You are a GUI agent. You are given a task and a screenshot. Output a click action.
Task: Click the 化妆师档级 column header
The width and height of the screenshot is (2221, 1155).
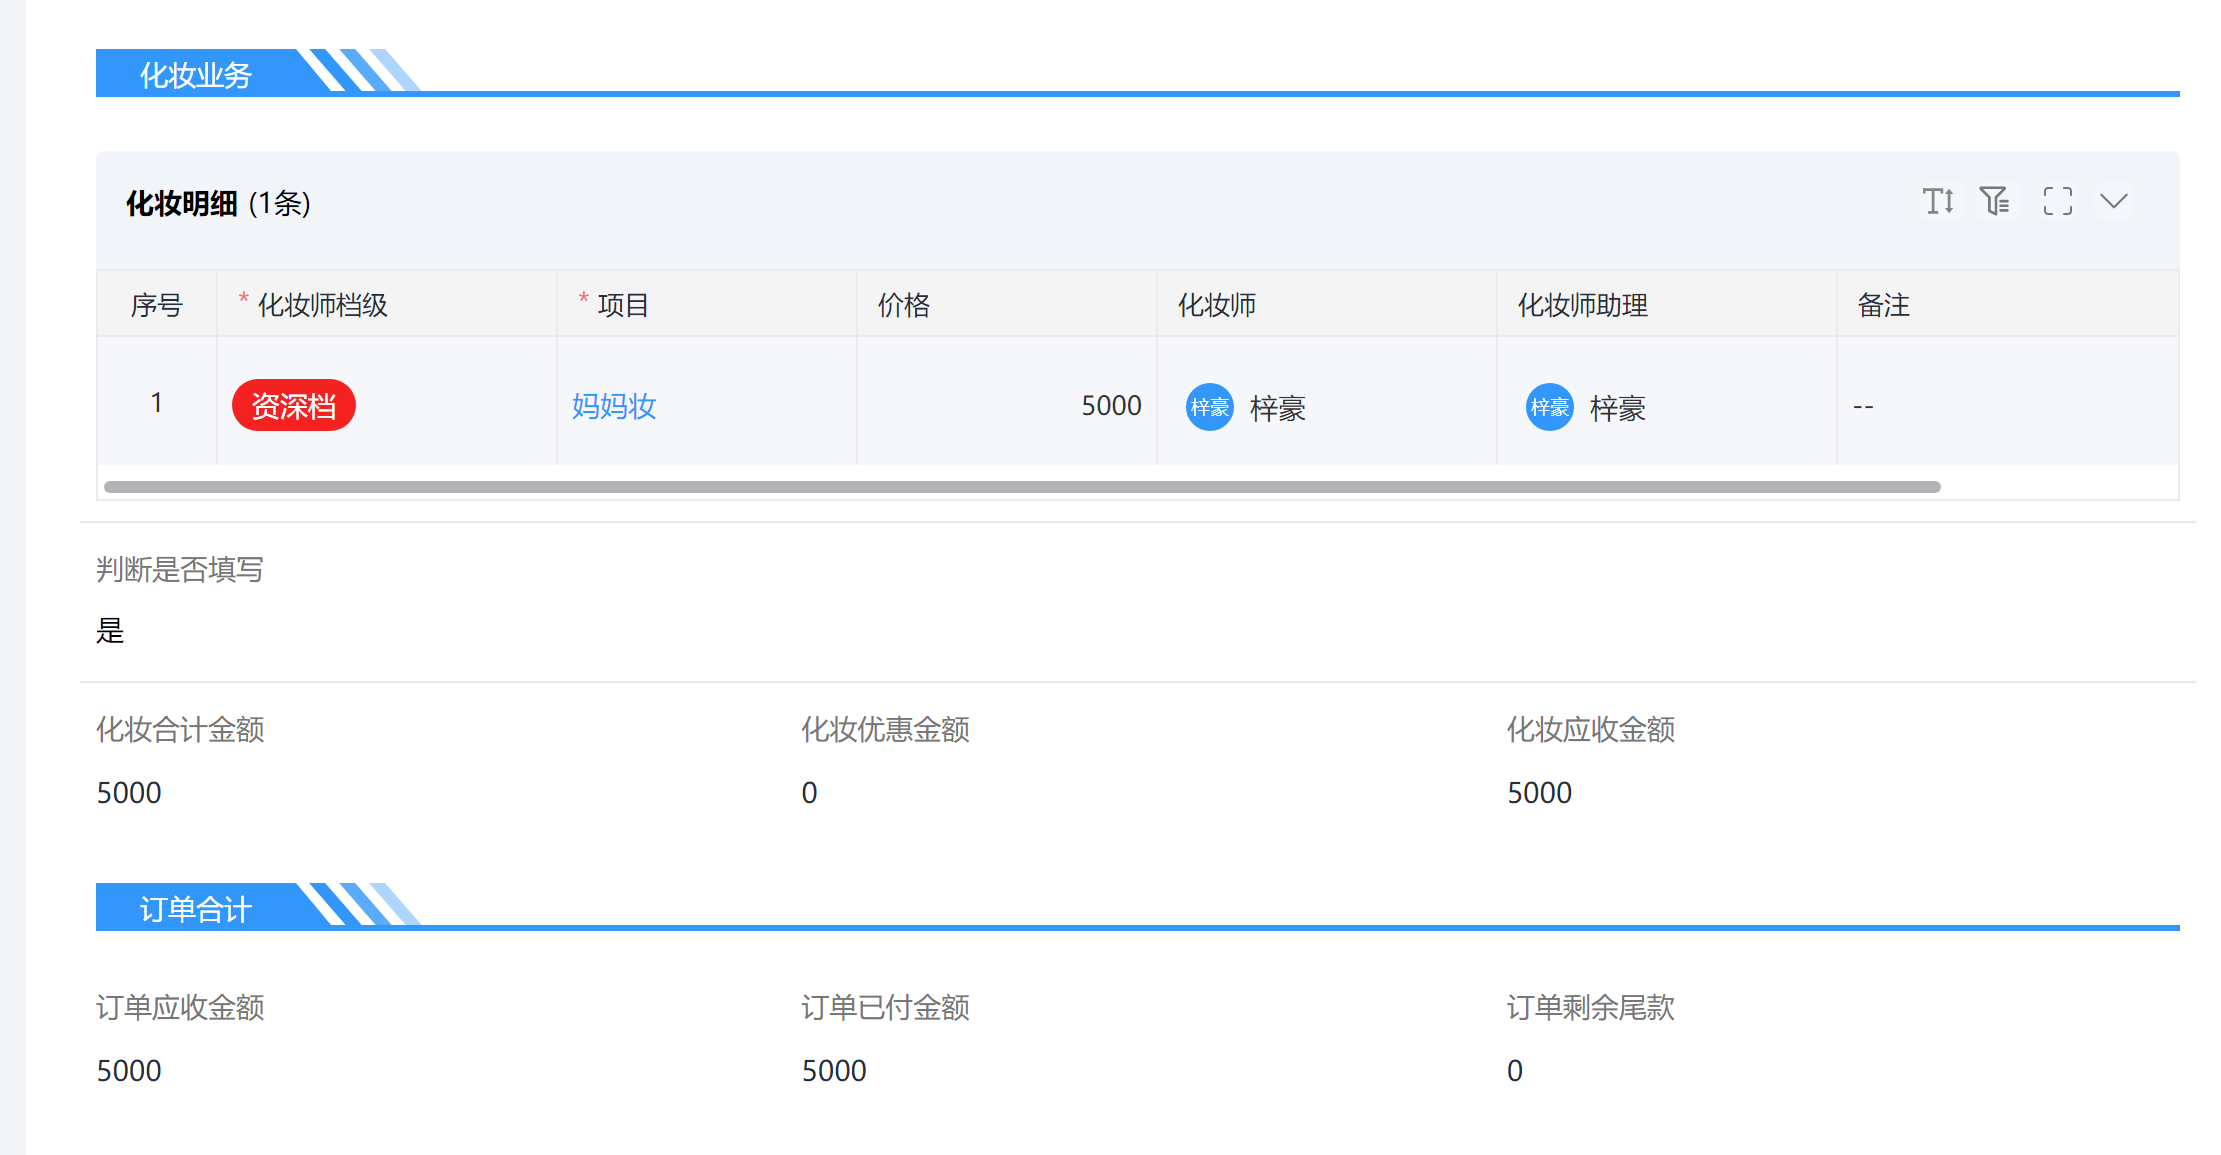[x=322, y=305]
